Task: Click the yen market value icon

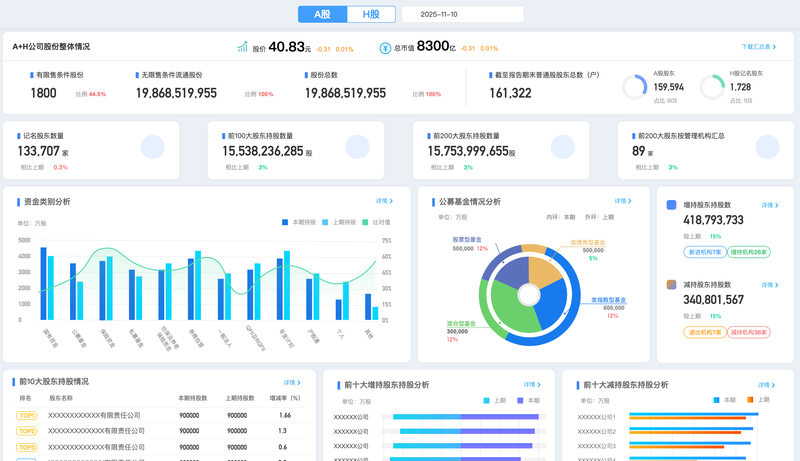Action: (x=385, y=48)
